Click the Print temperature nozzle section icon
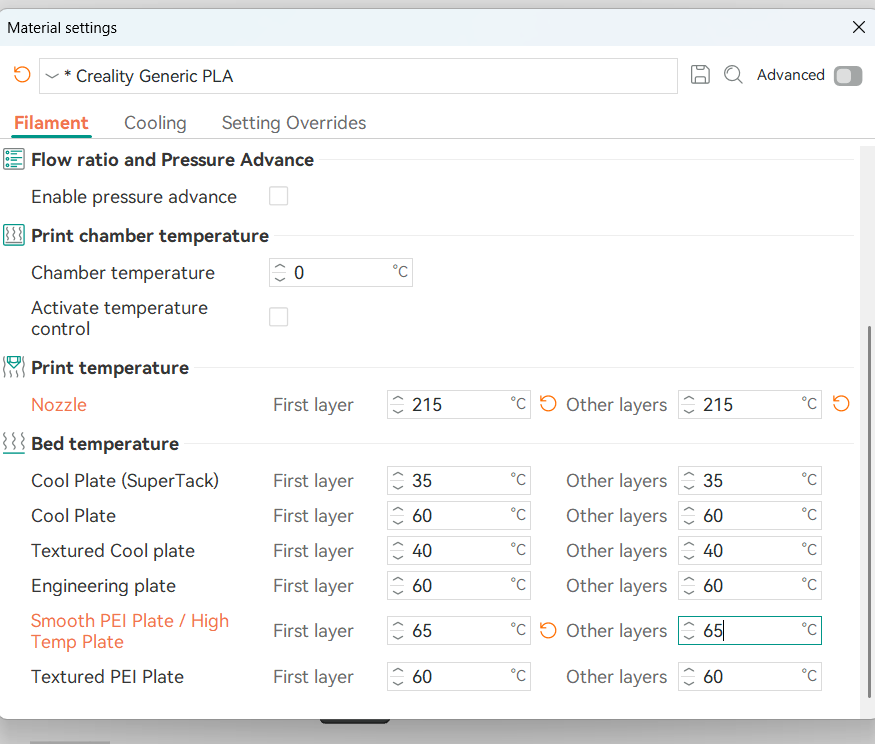This screenshot has width=875, height=744. pos(14,368)
